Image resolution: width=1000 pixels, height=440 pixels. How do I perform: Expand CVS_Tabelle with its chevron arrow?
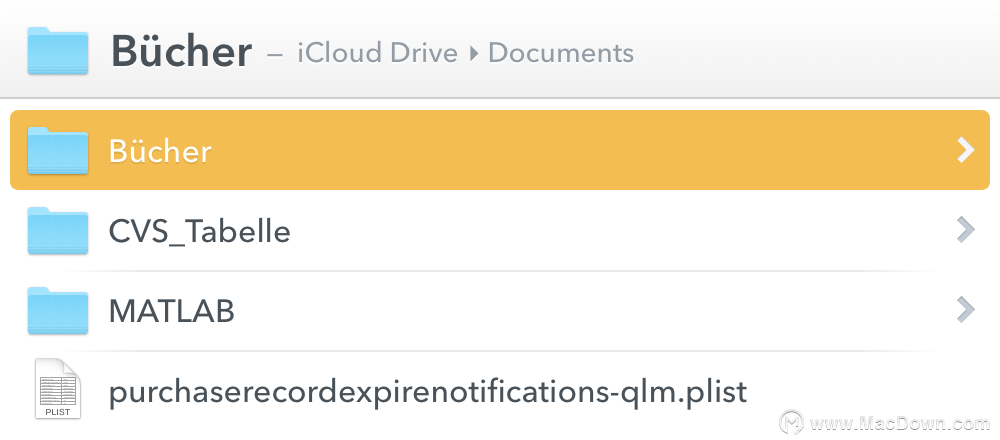[x=966, y=231]
